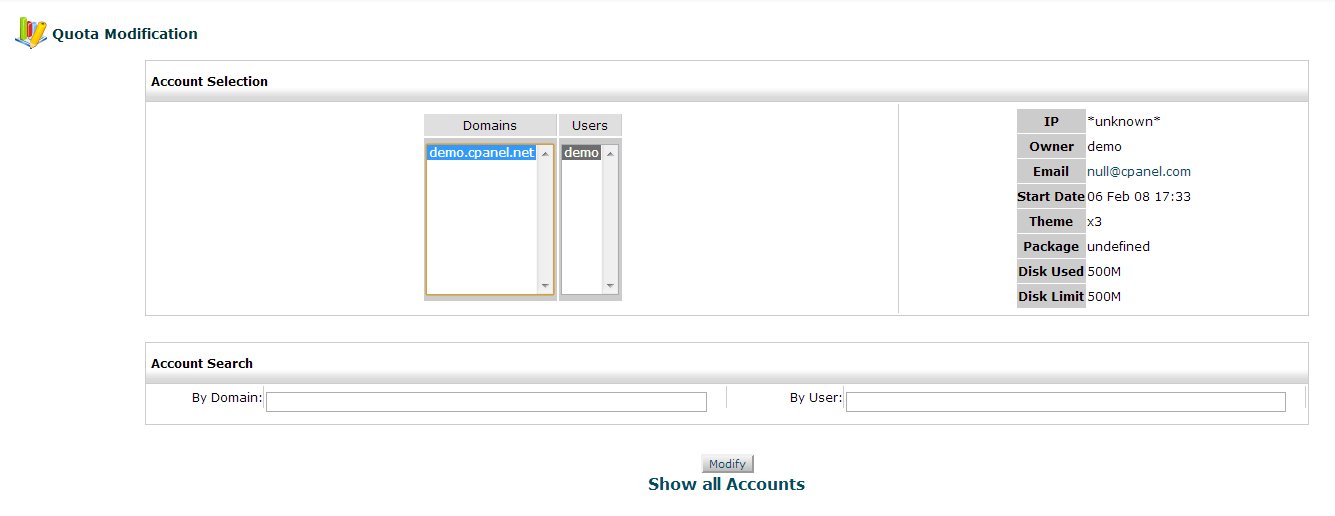Click the Quota Modification books icon
The image size is (1335, 516).
tap(31, 33)
